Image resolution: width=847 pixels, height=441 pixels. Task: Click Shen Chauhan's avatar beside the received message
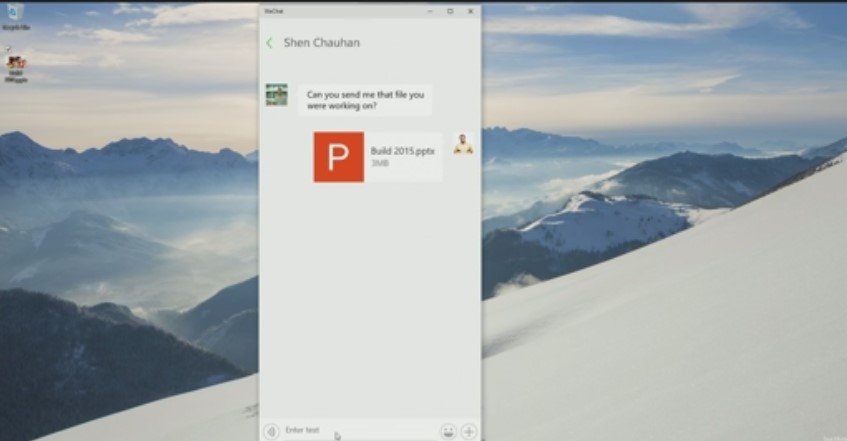[x=276, y=95]
